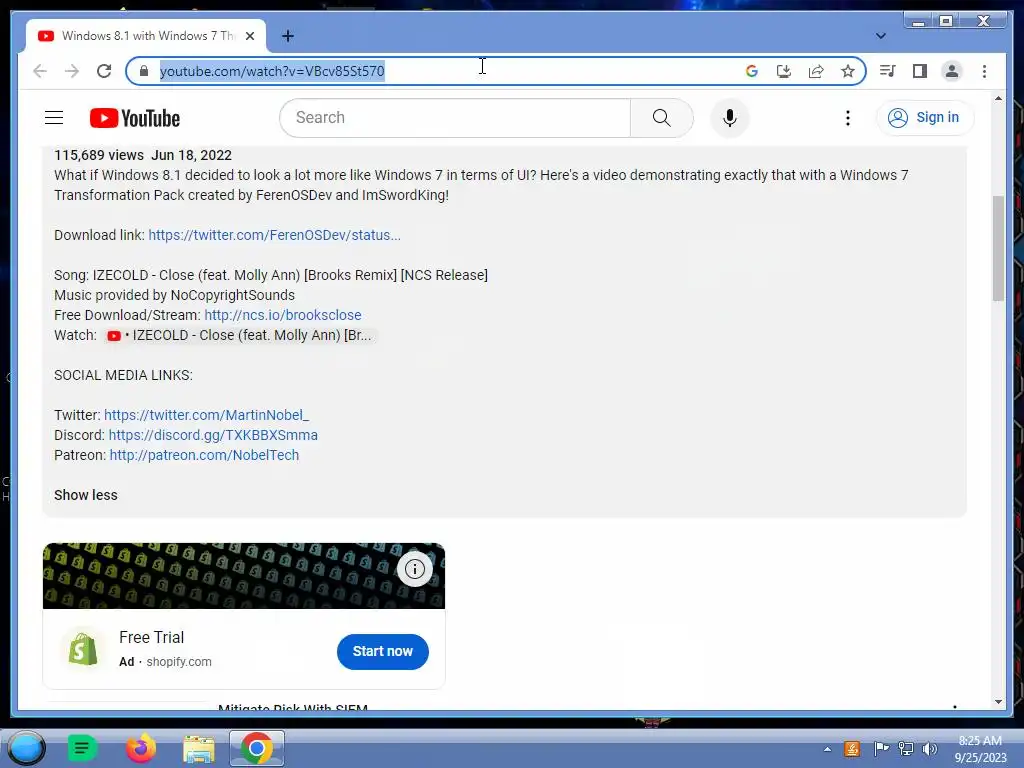Open YouTube hamburger guide menu
1024x768 pixels.
pyautogui.click(x=54, y=118)
